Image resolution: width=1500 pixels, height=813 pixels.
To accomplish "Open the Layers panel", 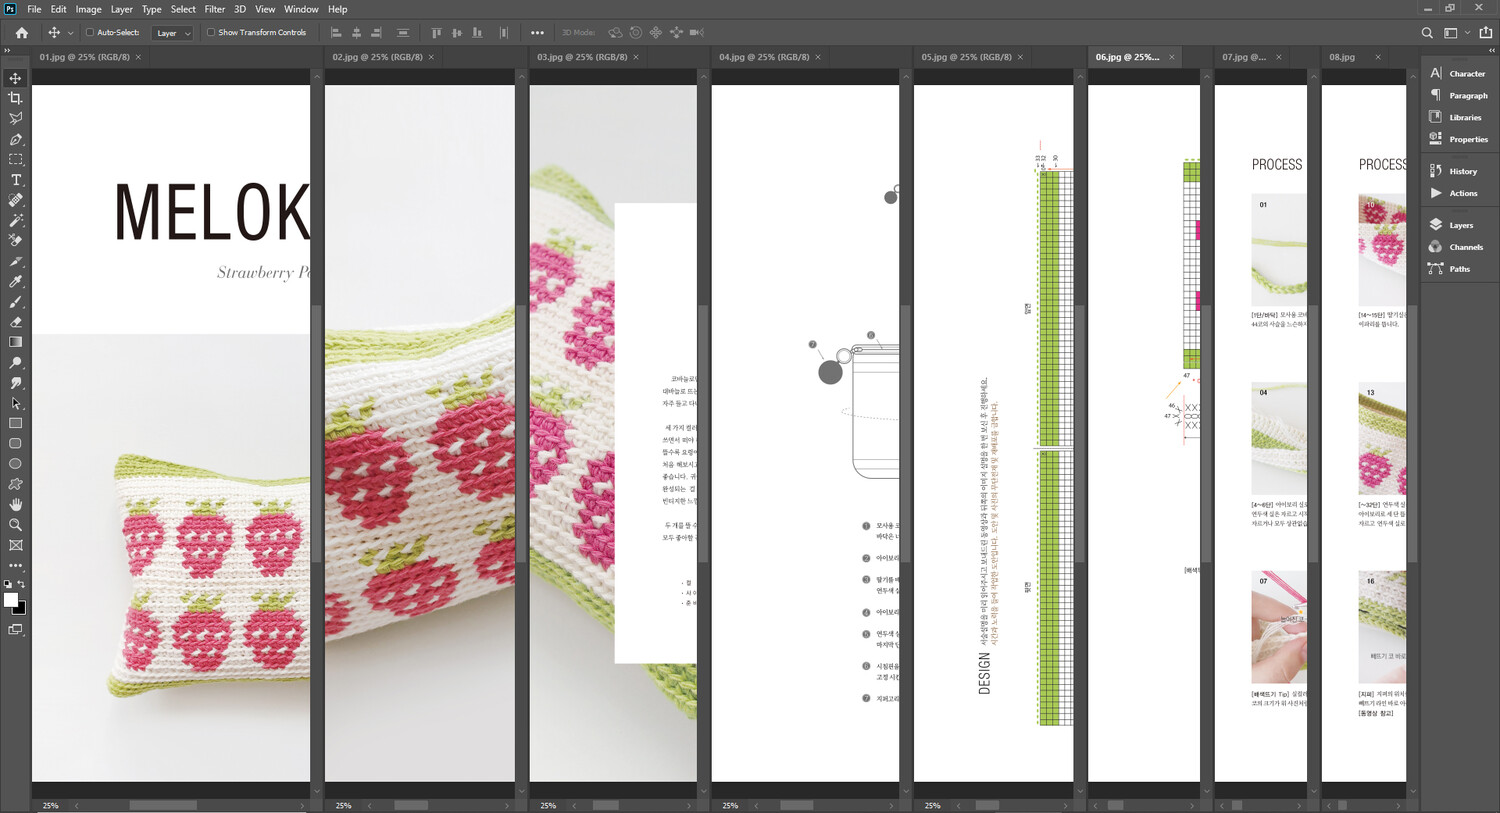I will tap(1460, 225).
